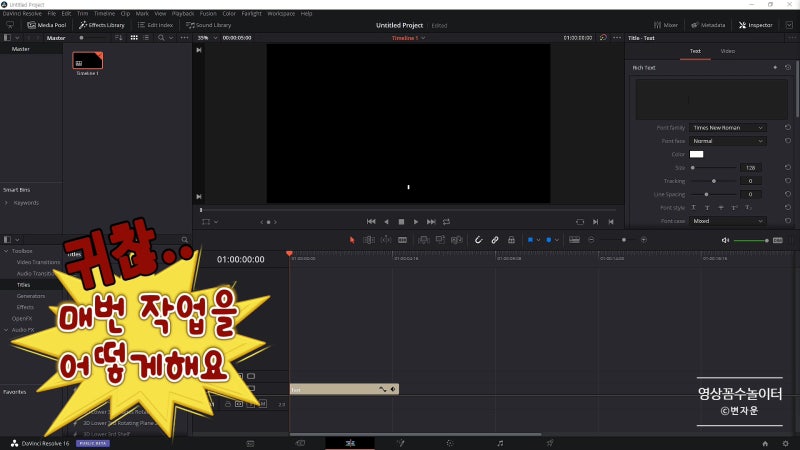Screen dimensions: 800x450
Task: Click in the Rich Text editing box
Action: click(x=711, y=99)
